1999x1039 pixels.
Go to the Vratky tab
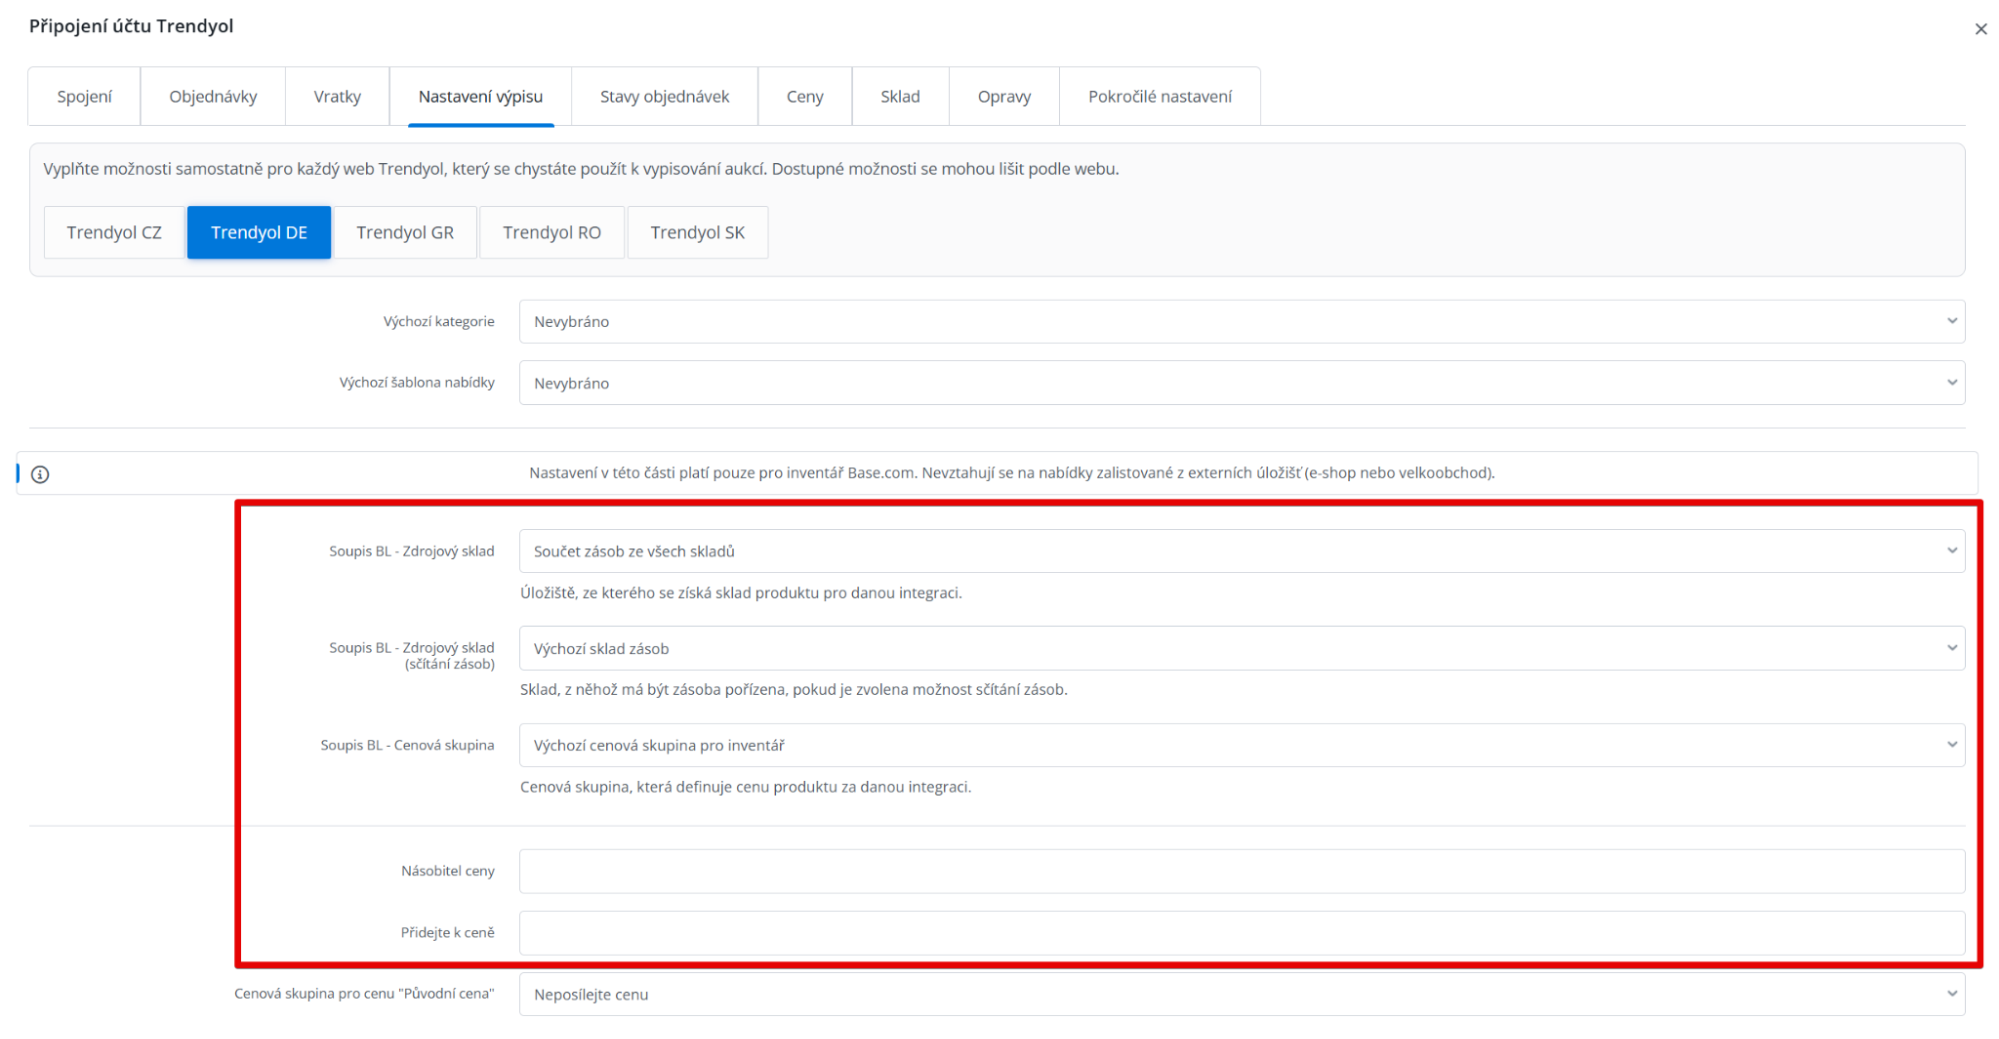pyautogui.click(x=337, y=96)
